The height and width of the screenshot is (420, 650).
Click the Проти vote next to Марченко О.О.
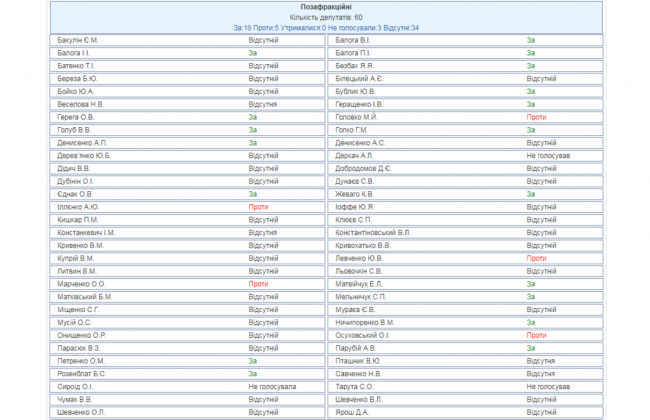click(259, 283)
